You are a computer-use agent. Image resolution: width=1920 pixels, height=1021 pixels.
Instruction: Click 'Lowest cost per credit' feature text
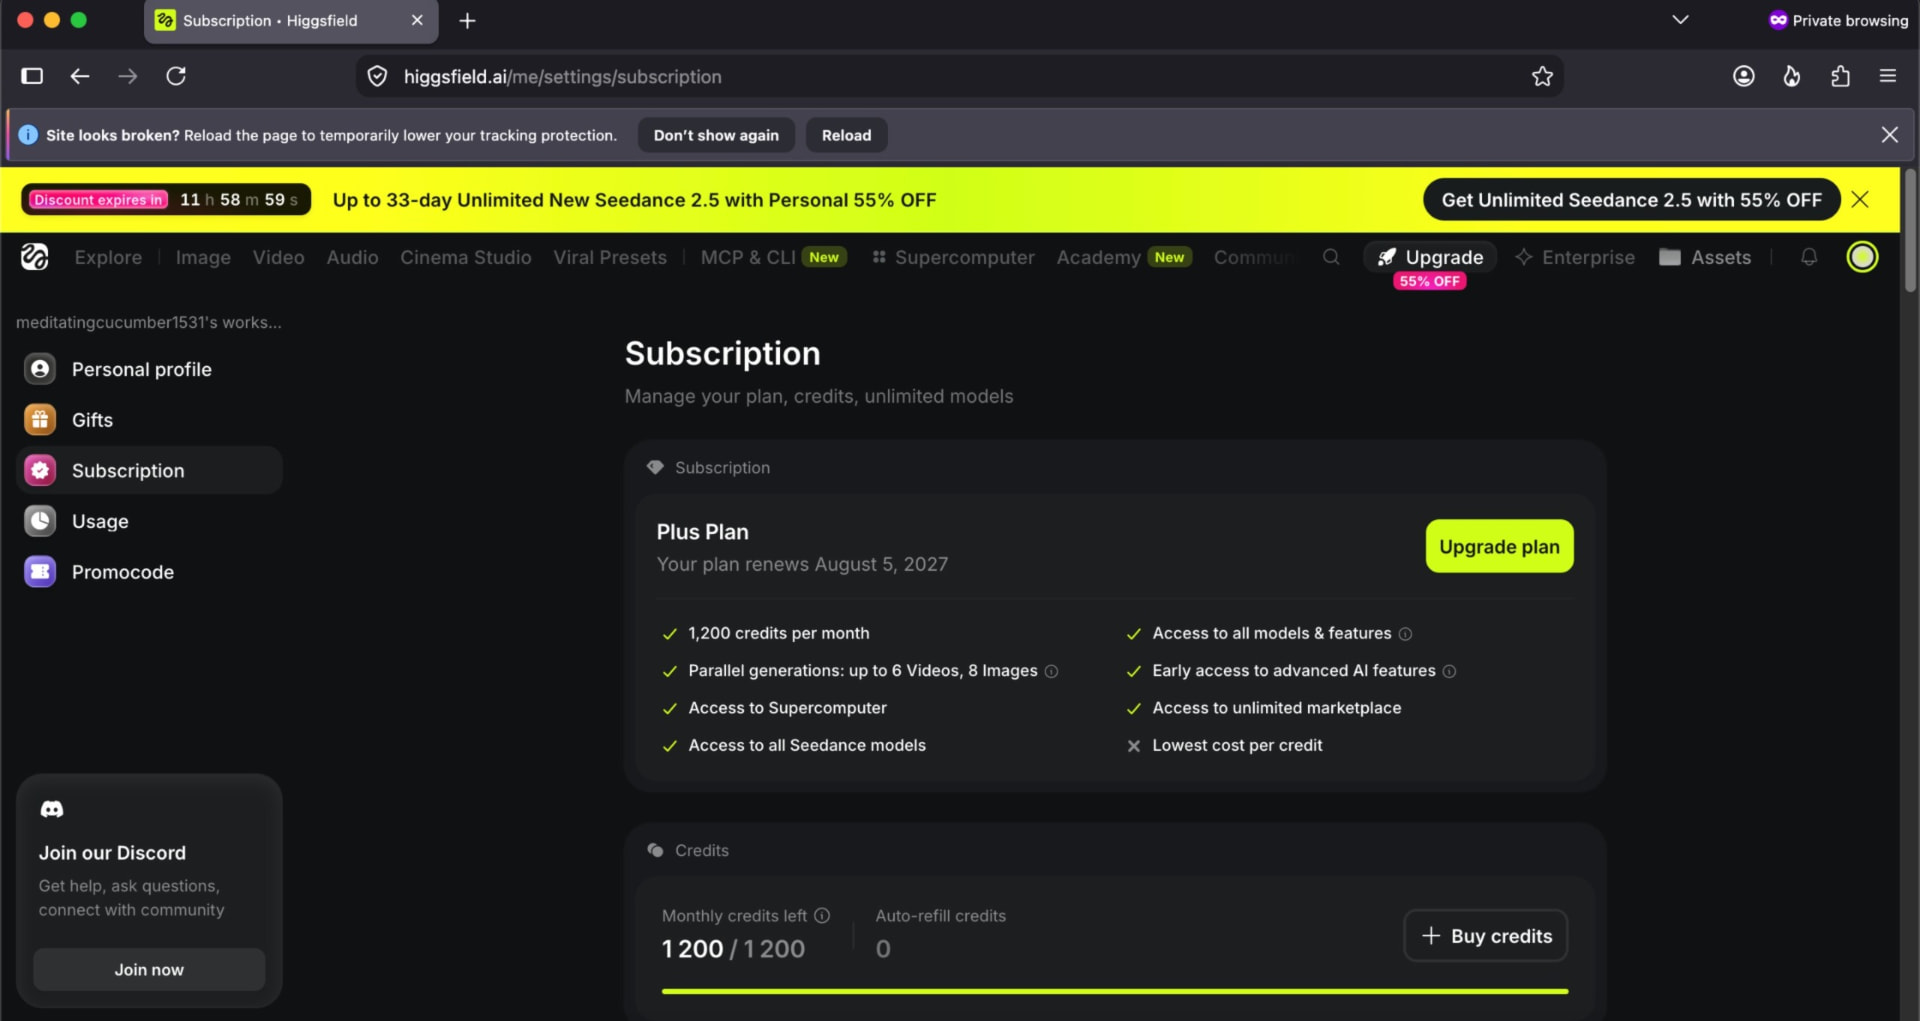click(1237, 745)
